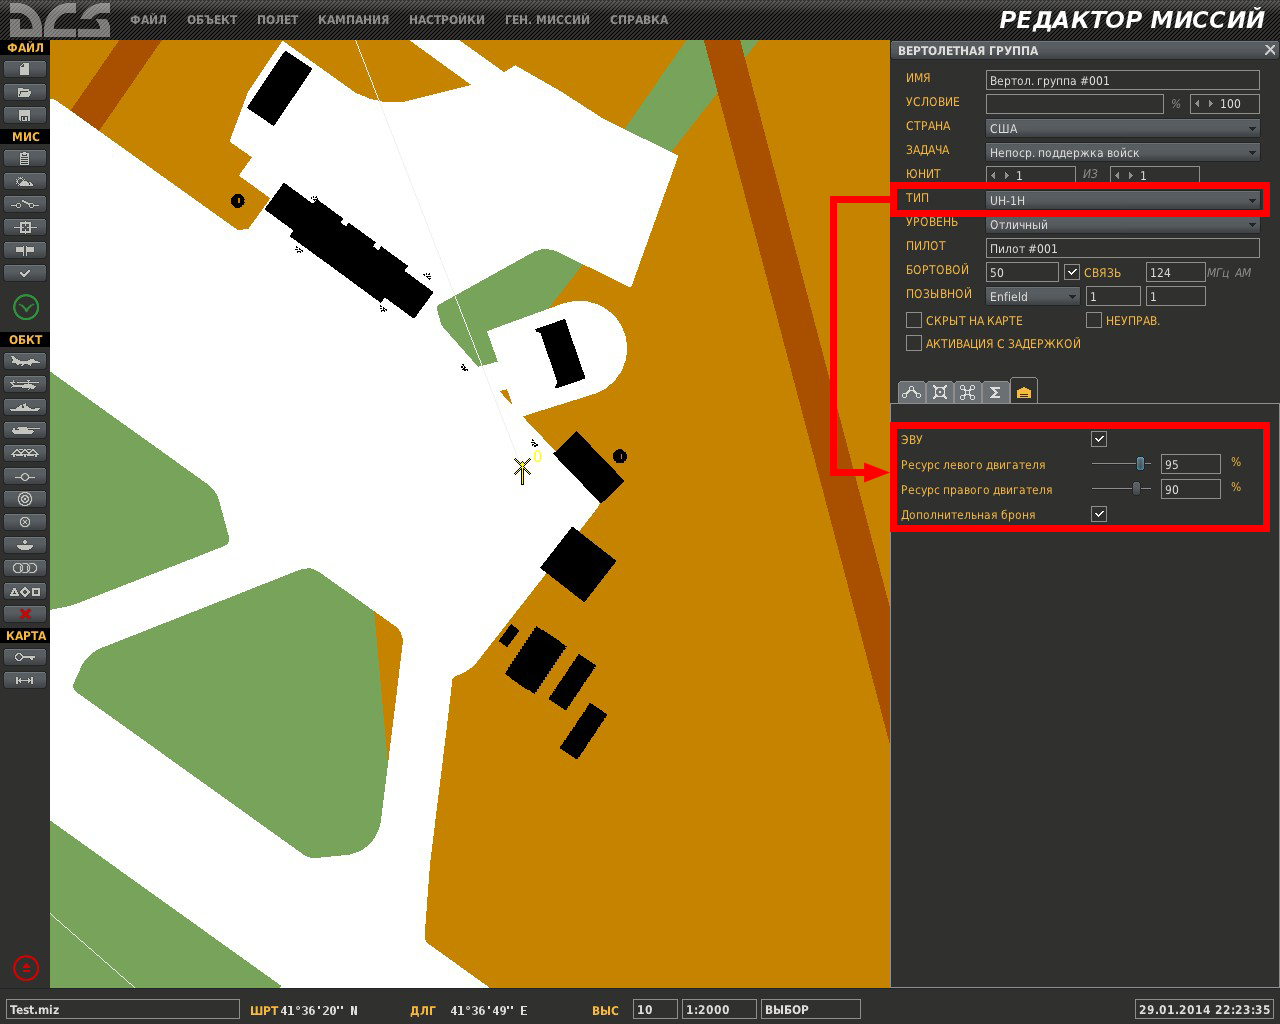Screen dimensions: 1280x1024
Task: Expand the ТИП dropdown showing UH-1H
Action: click(1122, 200)
